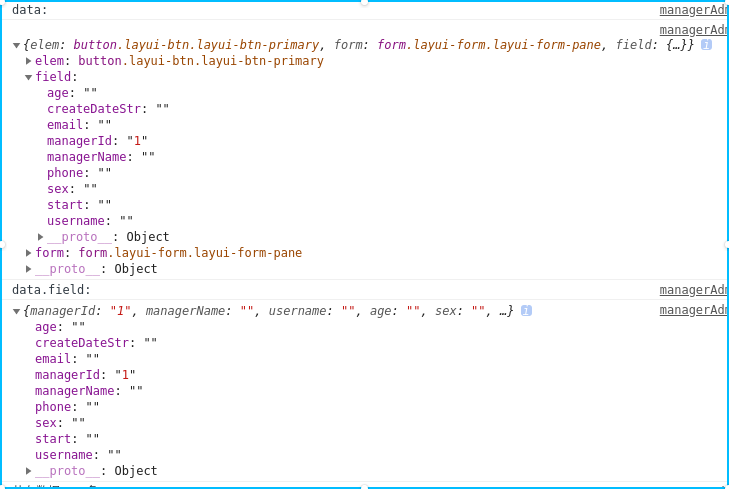Image resolution: width=729 pixels, height=489 pixels.
Task: Expand the last __proto__: Object row
Action: coord(28,471)
